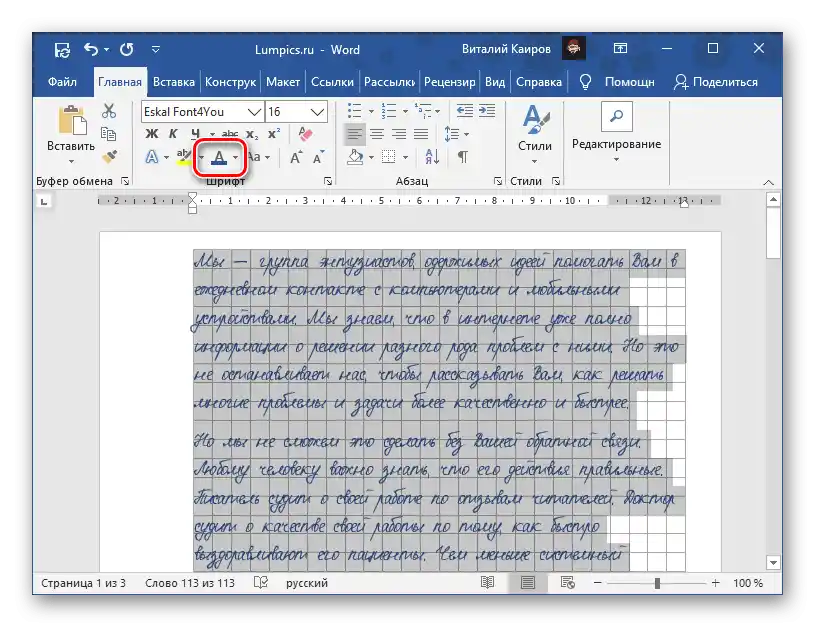The height and width of the screenshot is (627, 815).
Task: Toggle paragraph marks with the ¶ icon
Action: [x=464, y=157]
